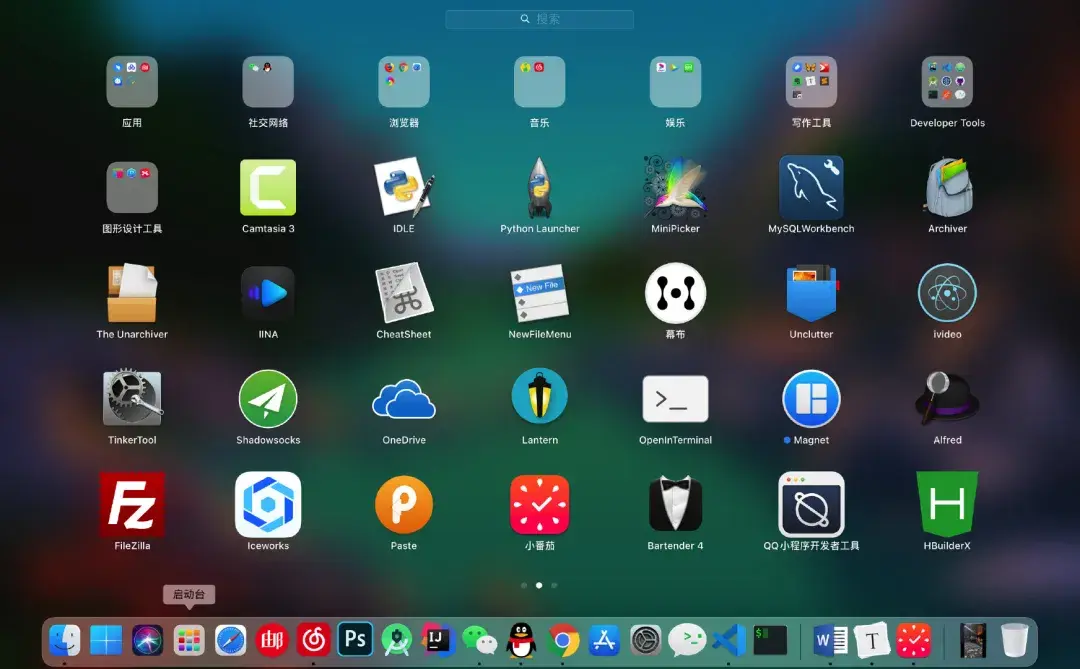This screenshot has width=1080, height=669.
Task: Open Safari from the Dock
Action: pyautogui.click(x=230, y=640)
